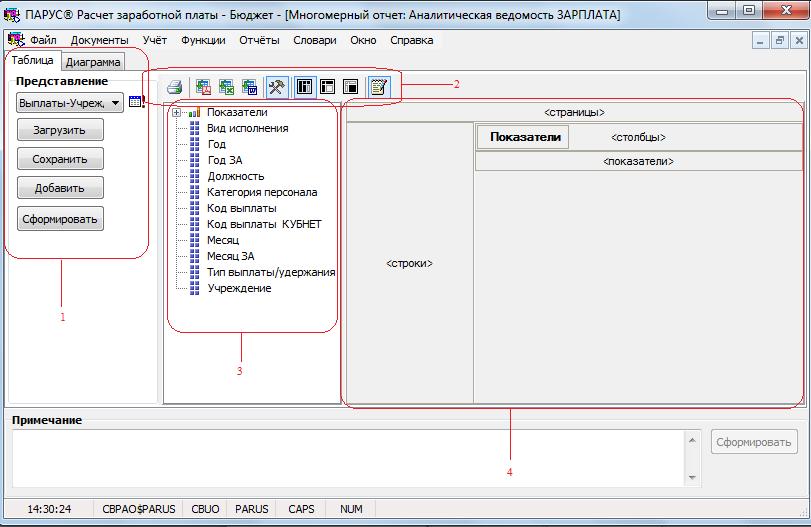Click the note field scroll-down arrow

[x=693, y=477]
